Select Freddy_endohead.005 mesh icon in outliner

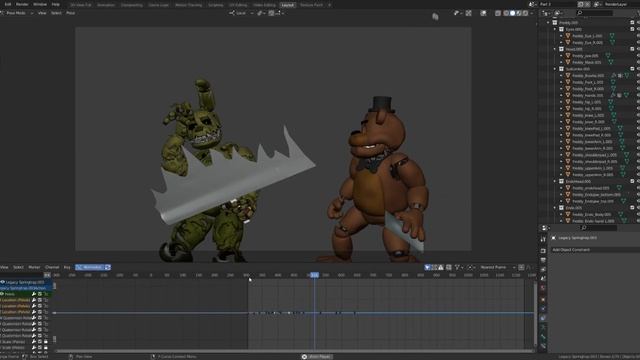click(568, 188)
